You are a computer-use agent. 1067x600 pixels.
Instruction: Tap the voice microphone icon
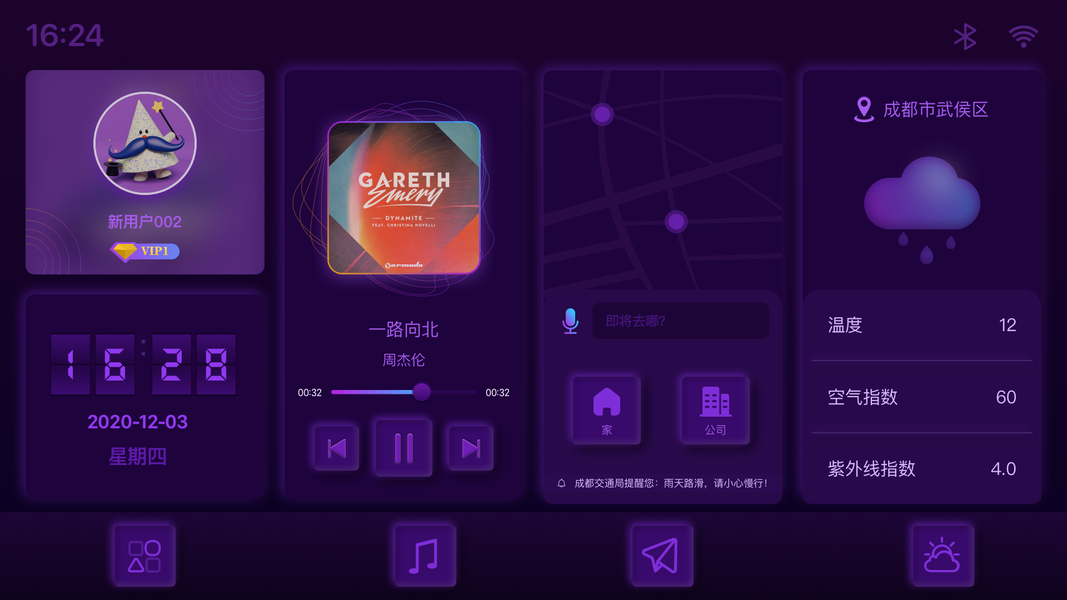(x=570, y=321)
